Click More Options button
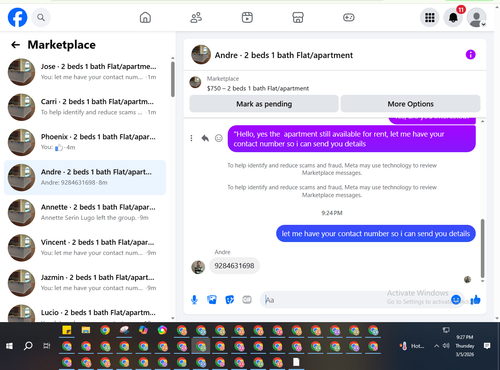 point(410,104)
